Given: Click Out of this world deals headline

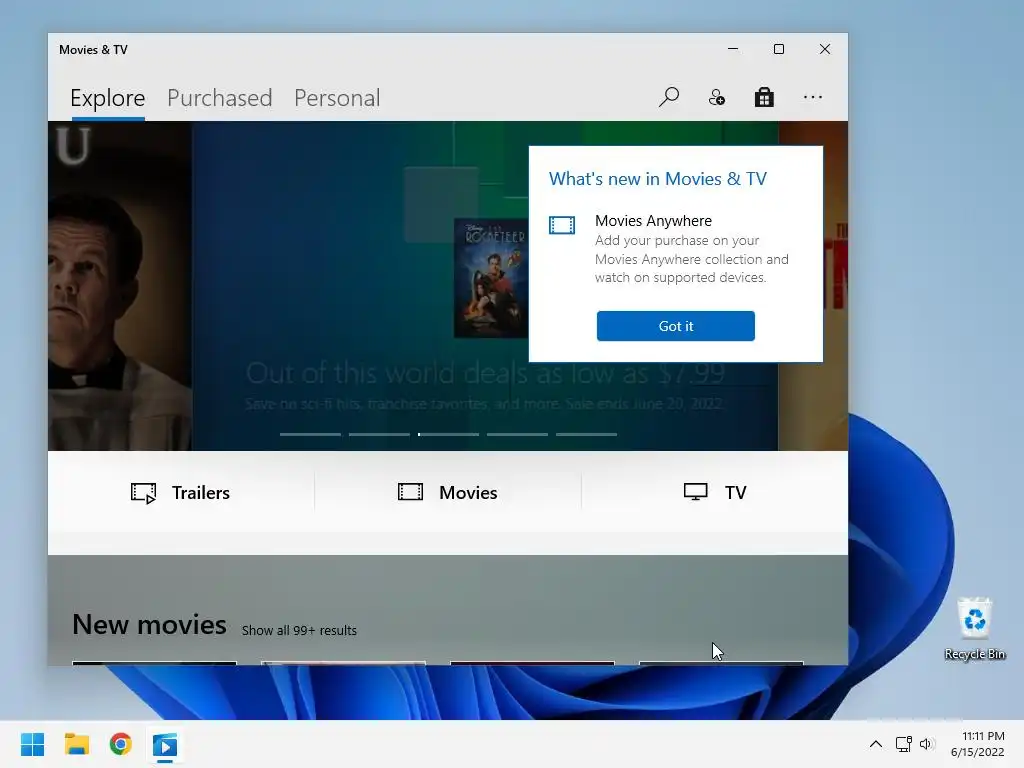Looking at the screenshot, I should point(485,374).
